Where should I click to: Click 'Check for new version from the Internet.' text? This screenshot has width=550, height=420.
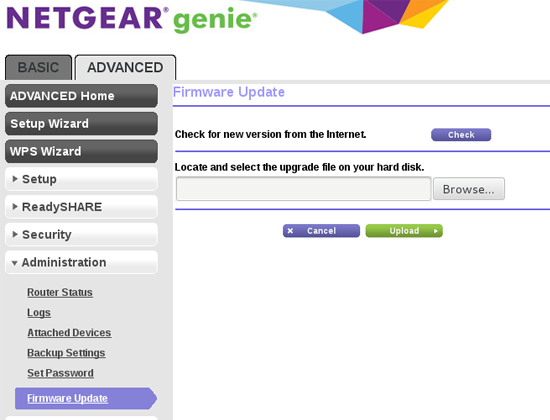[270, 134]
